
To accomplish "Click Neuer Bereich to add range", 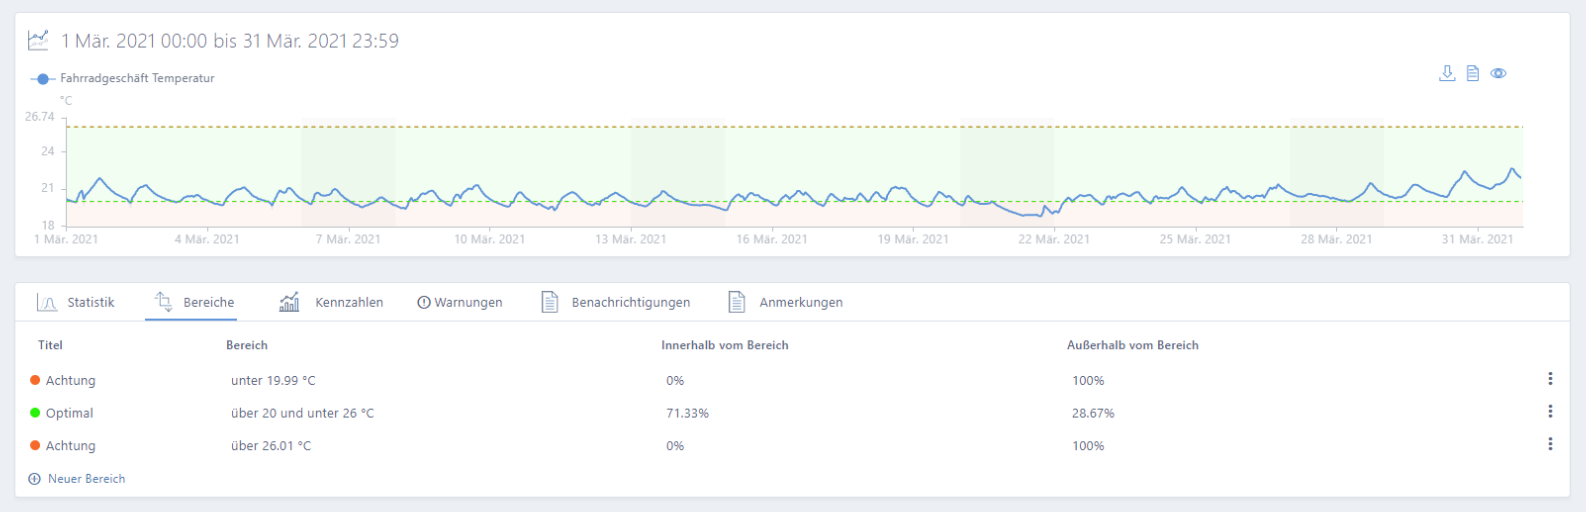I will point(86,479).
